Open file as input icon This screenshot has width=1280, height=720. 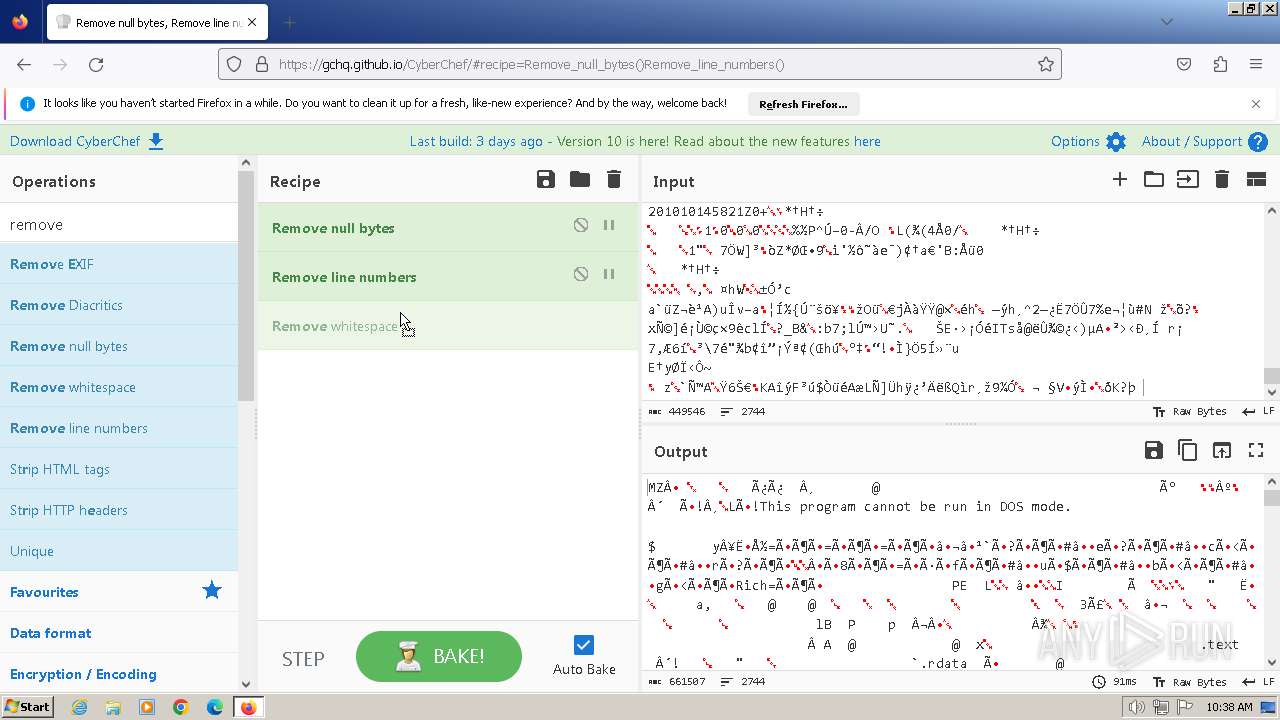tap(1188, 179)
